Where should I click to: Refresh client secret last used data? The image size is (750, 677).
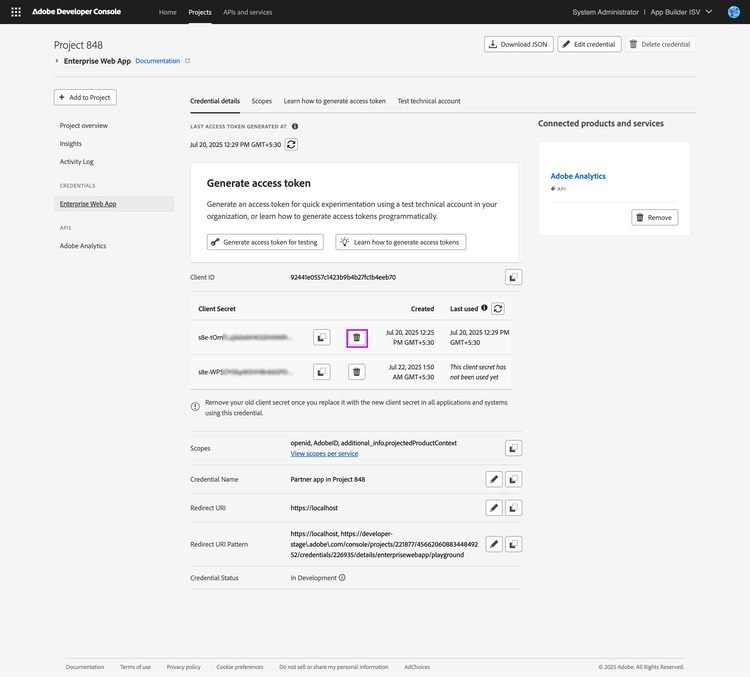pos(498,309)
